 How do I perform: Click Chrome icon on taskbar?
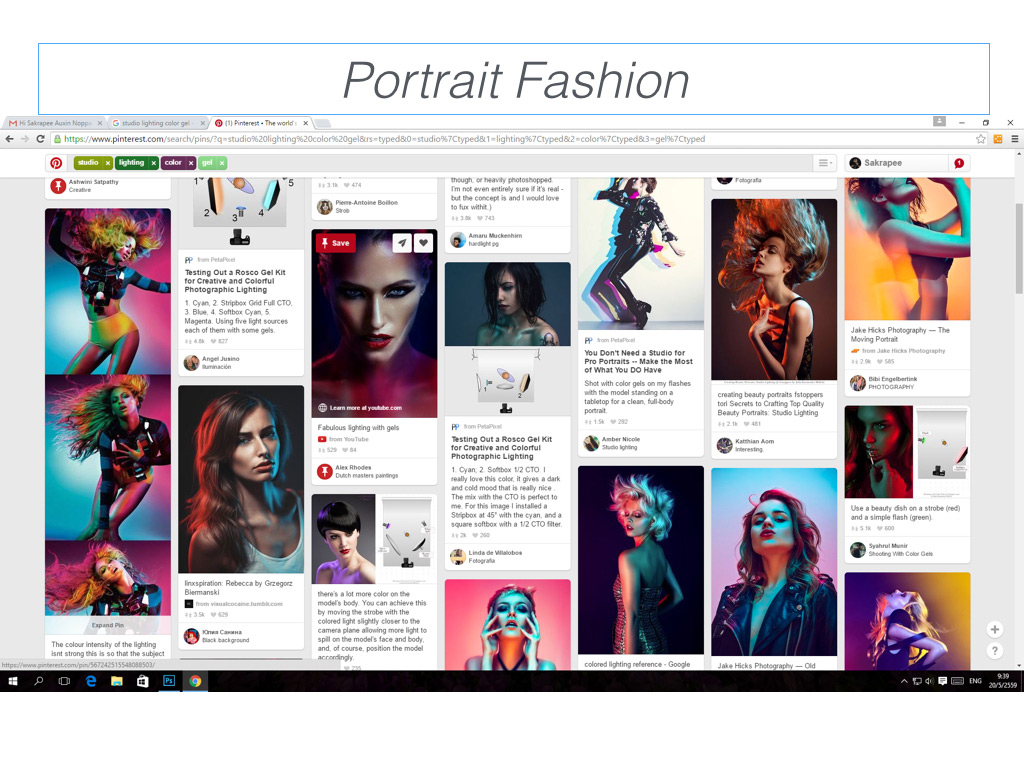[195, 681]
